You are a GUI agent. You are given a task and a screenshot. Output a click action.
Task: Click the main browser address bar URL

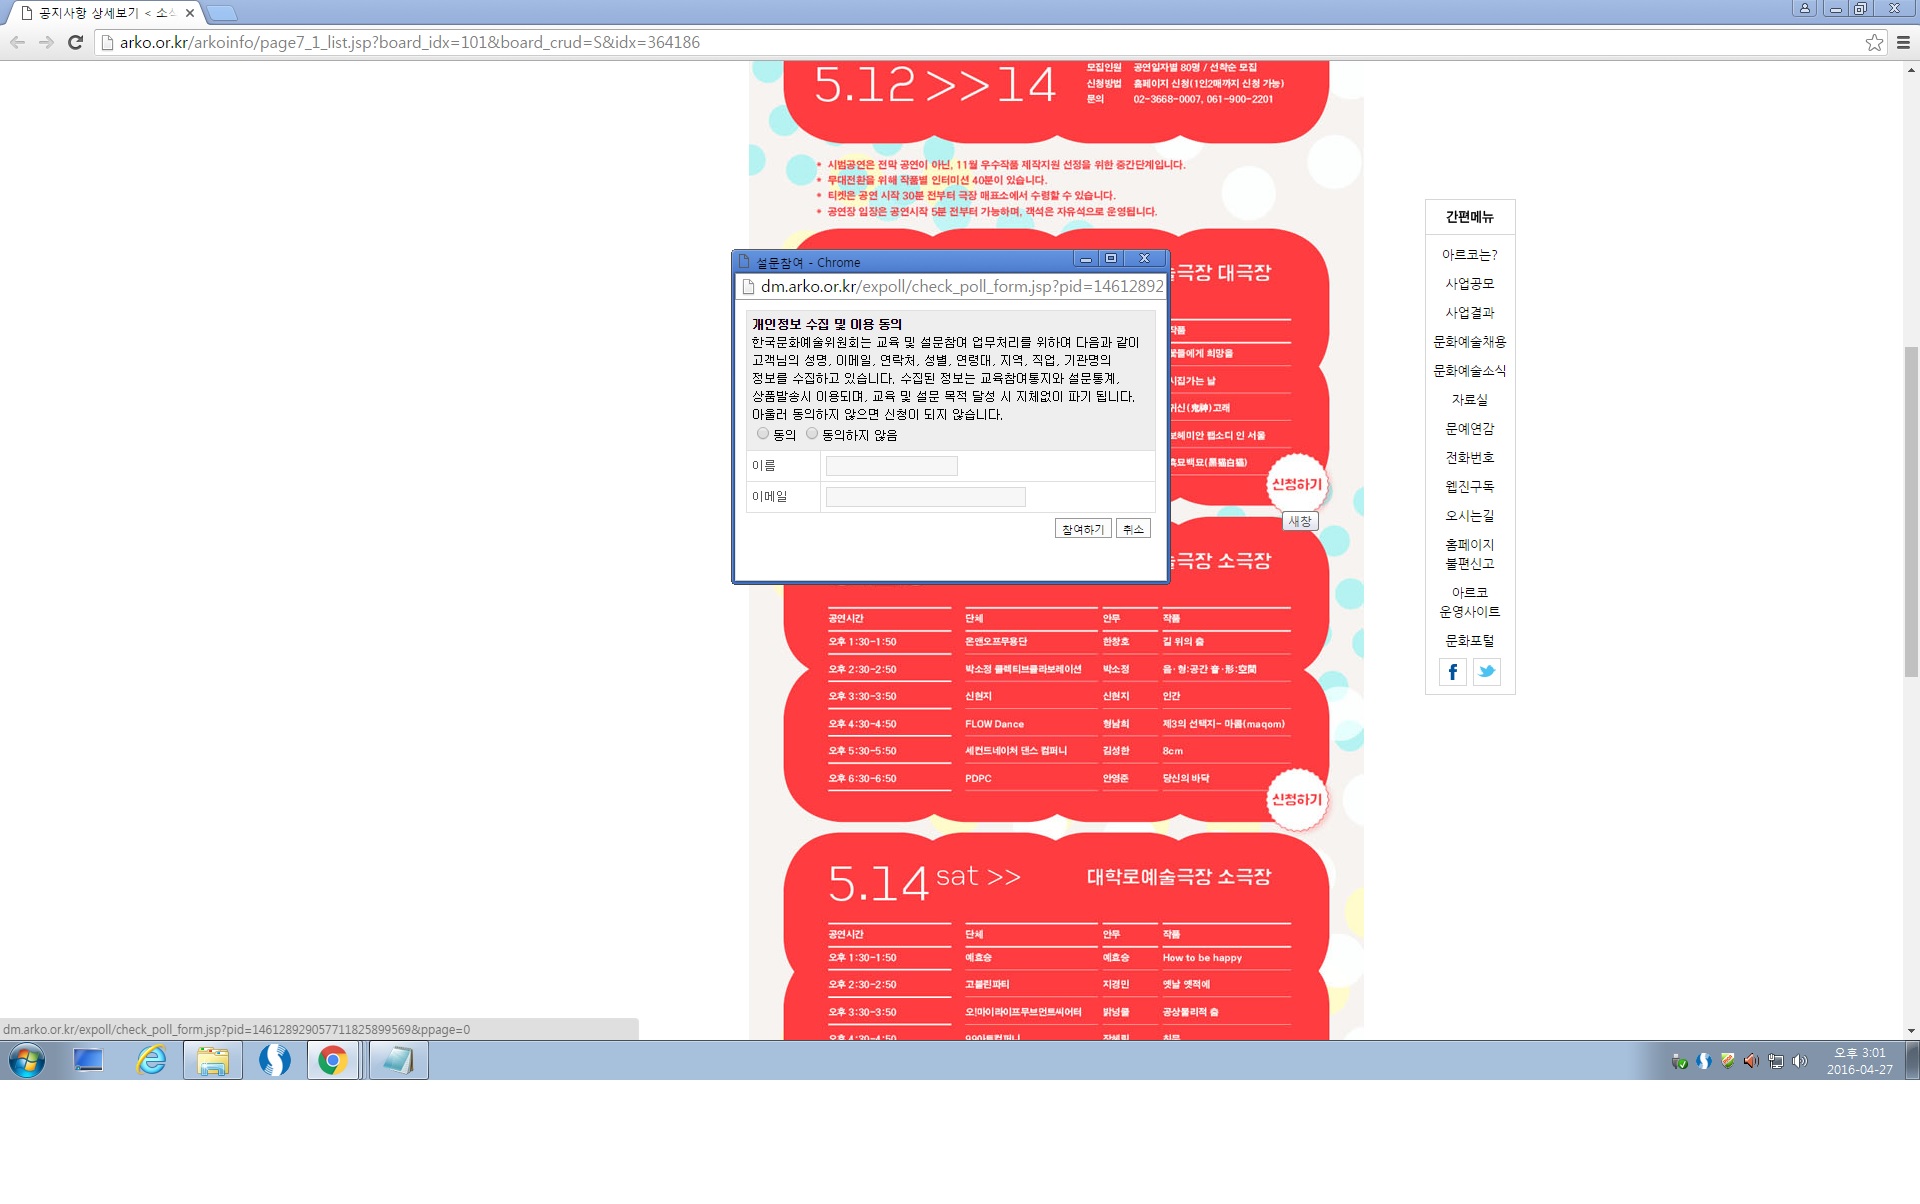[x=410, y=42]
